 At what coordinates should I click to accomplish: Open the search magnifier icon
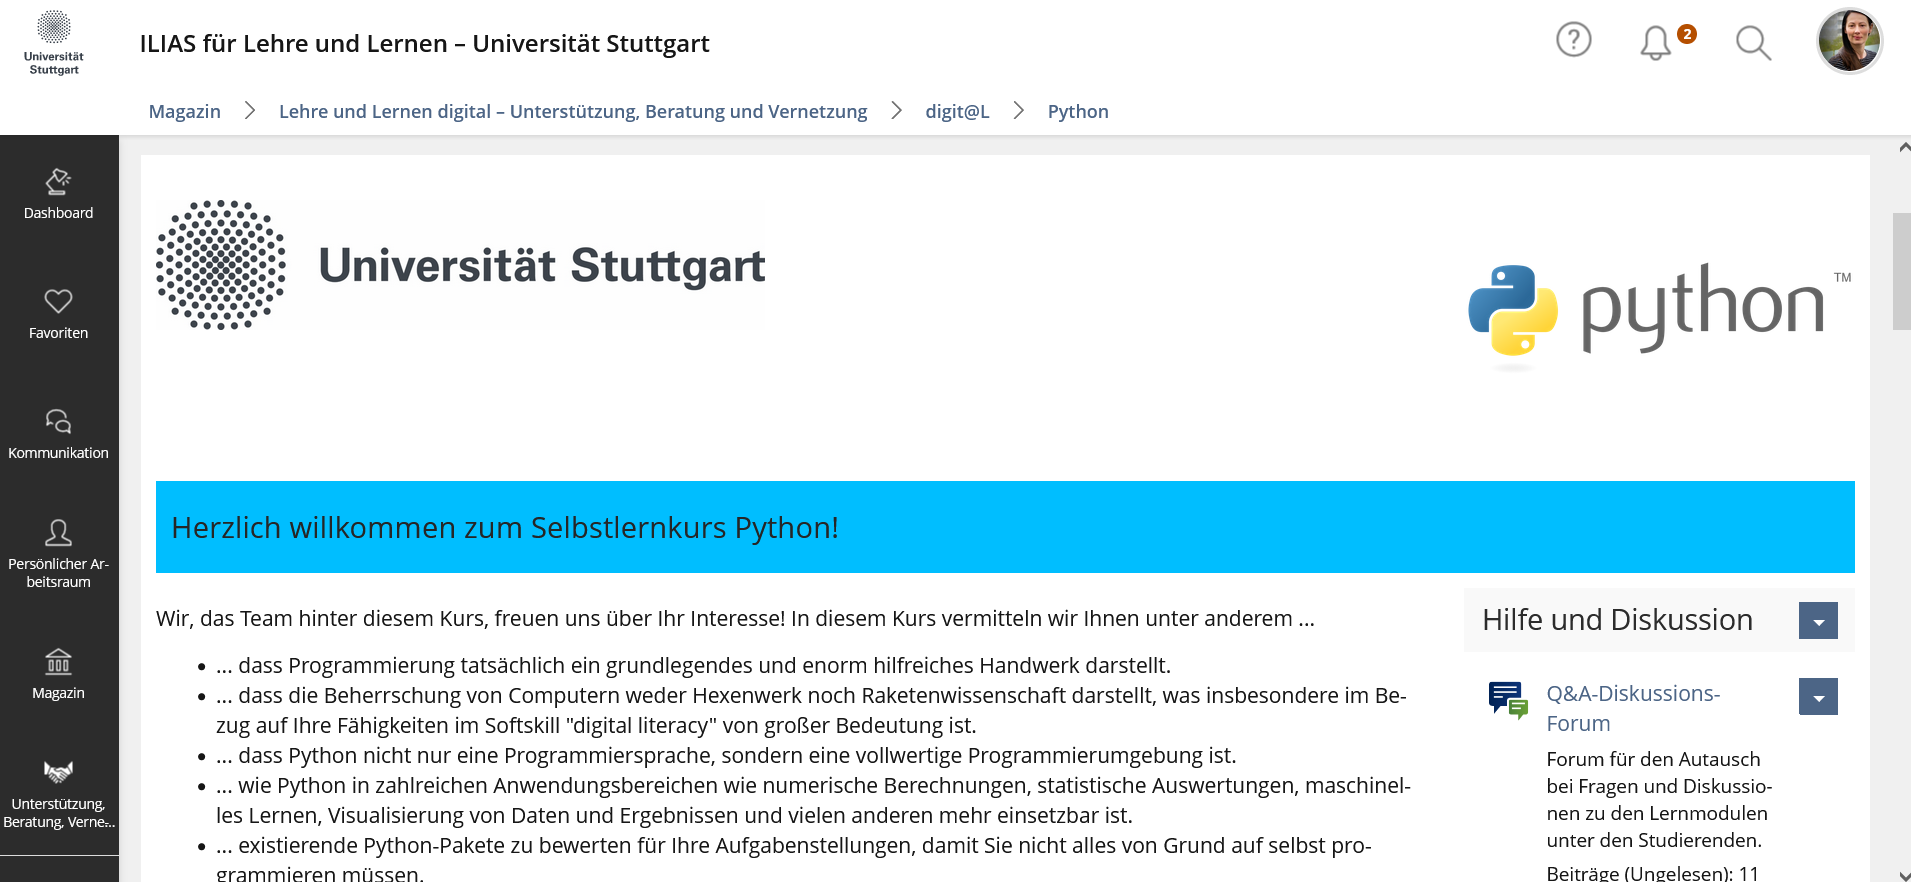1753,43
